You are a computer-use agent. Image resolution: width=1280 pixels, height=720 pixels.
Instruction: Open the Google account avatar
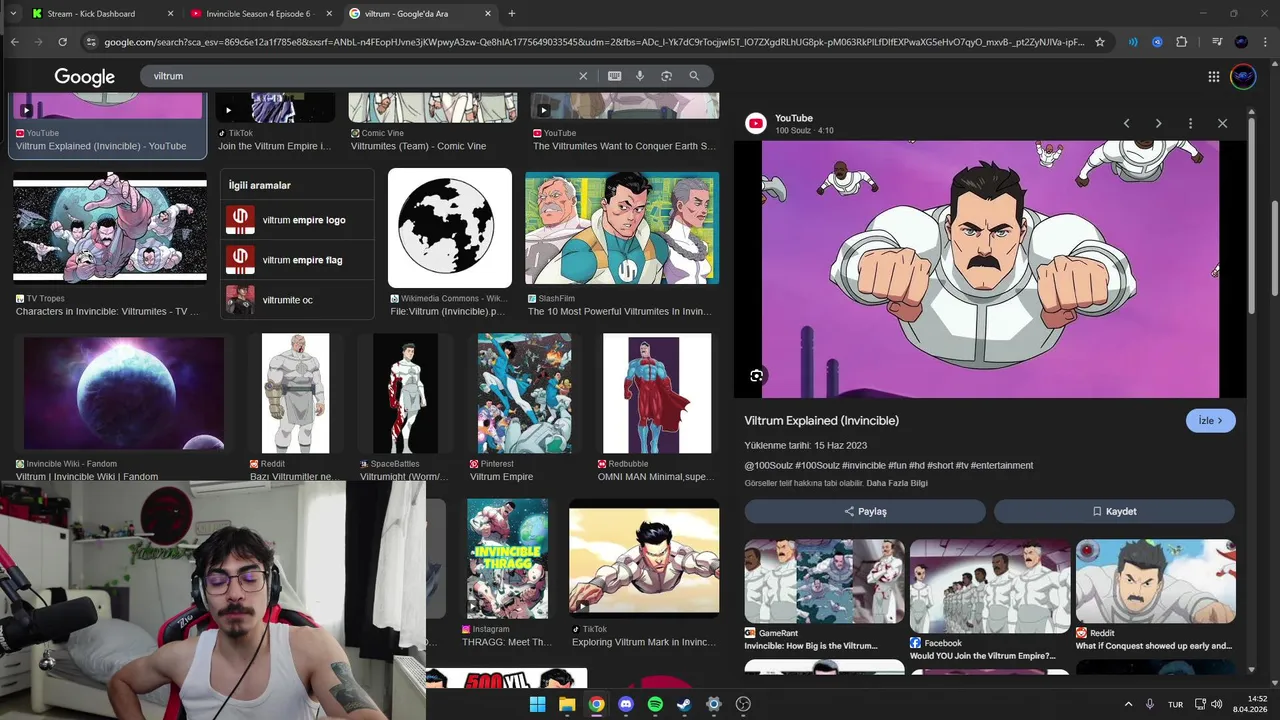coord(1243,77)
